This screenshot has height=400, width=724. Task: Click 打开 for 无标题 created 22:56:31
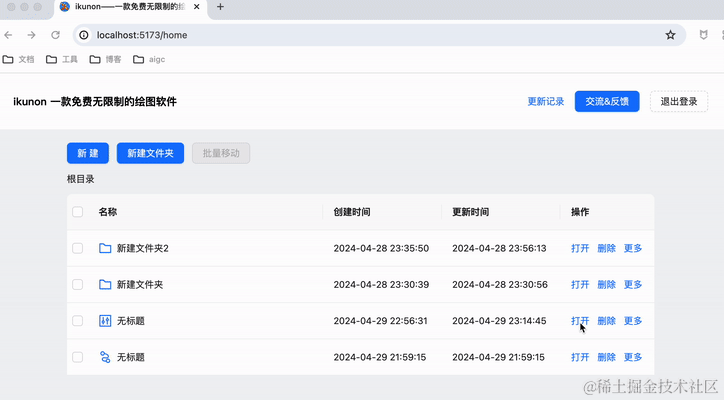(580, 321)
